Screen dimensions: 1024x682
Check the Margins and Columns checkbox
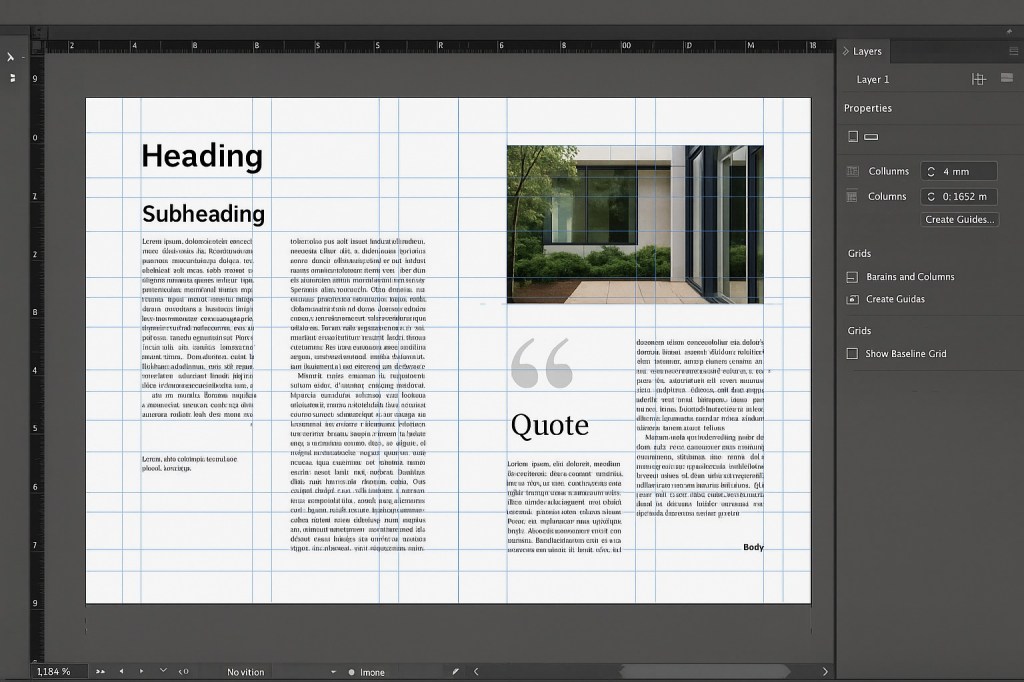(852, 277)
